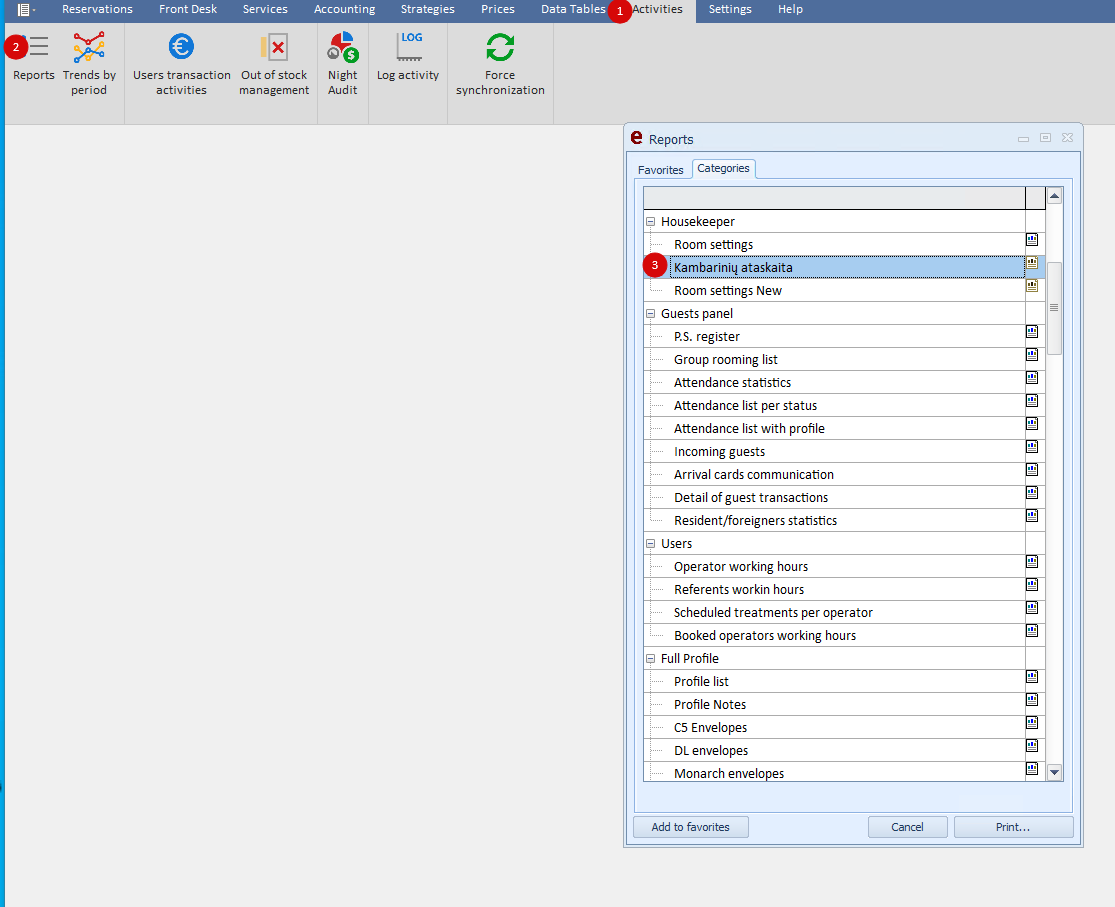Viewport: 1115px width, 907px height.
Task: Click the Force synchronization arrows icon
Action: 500,48
